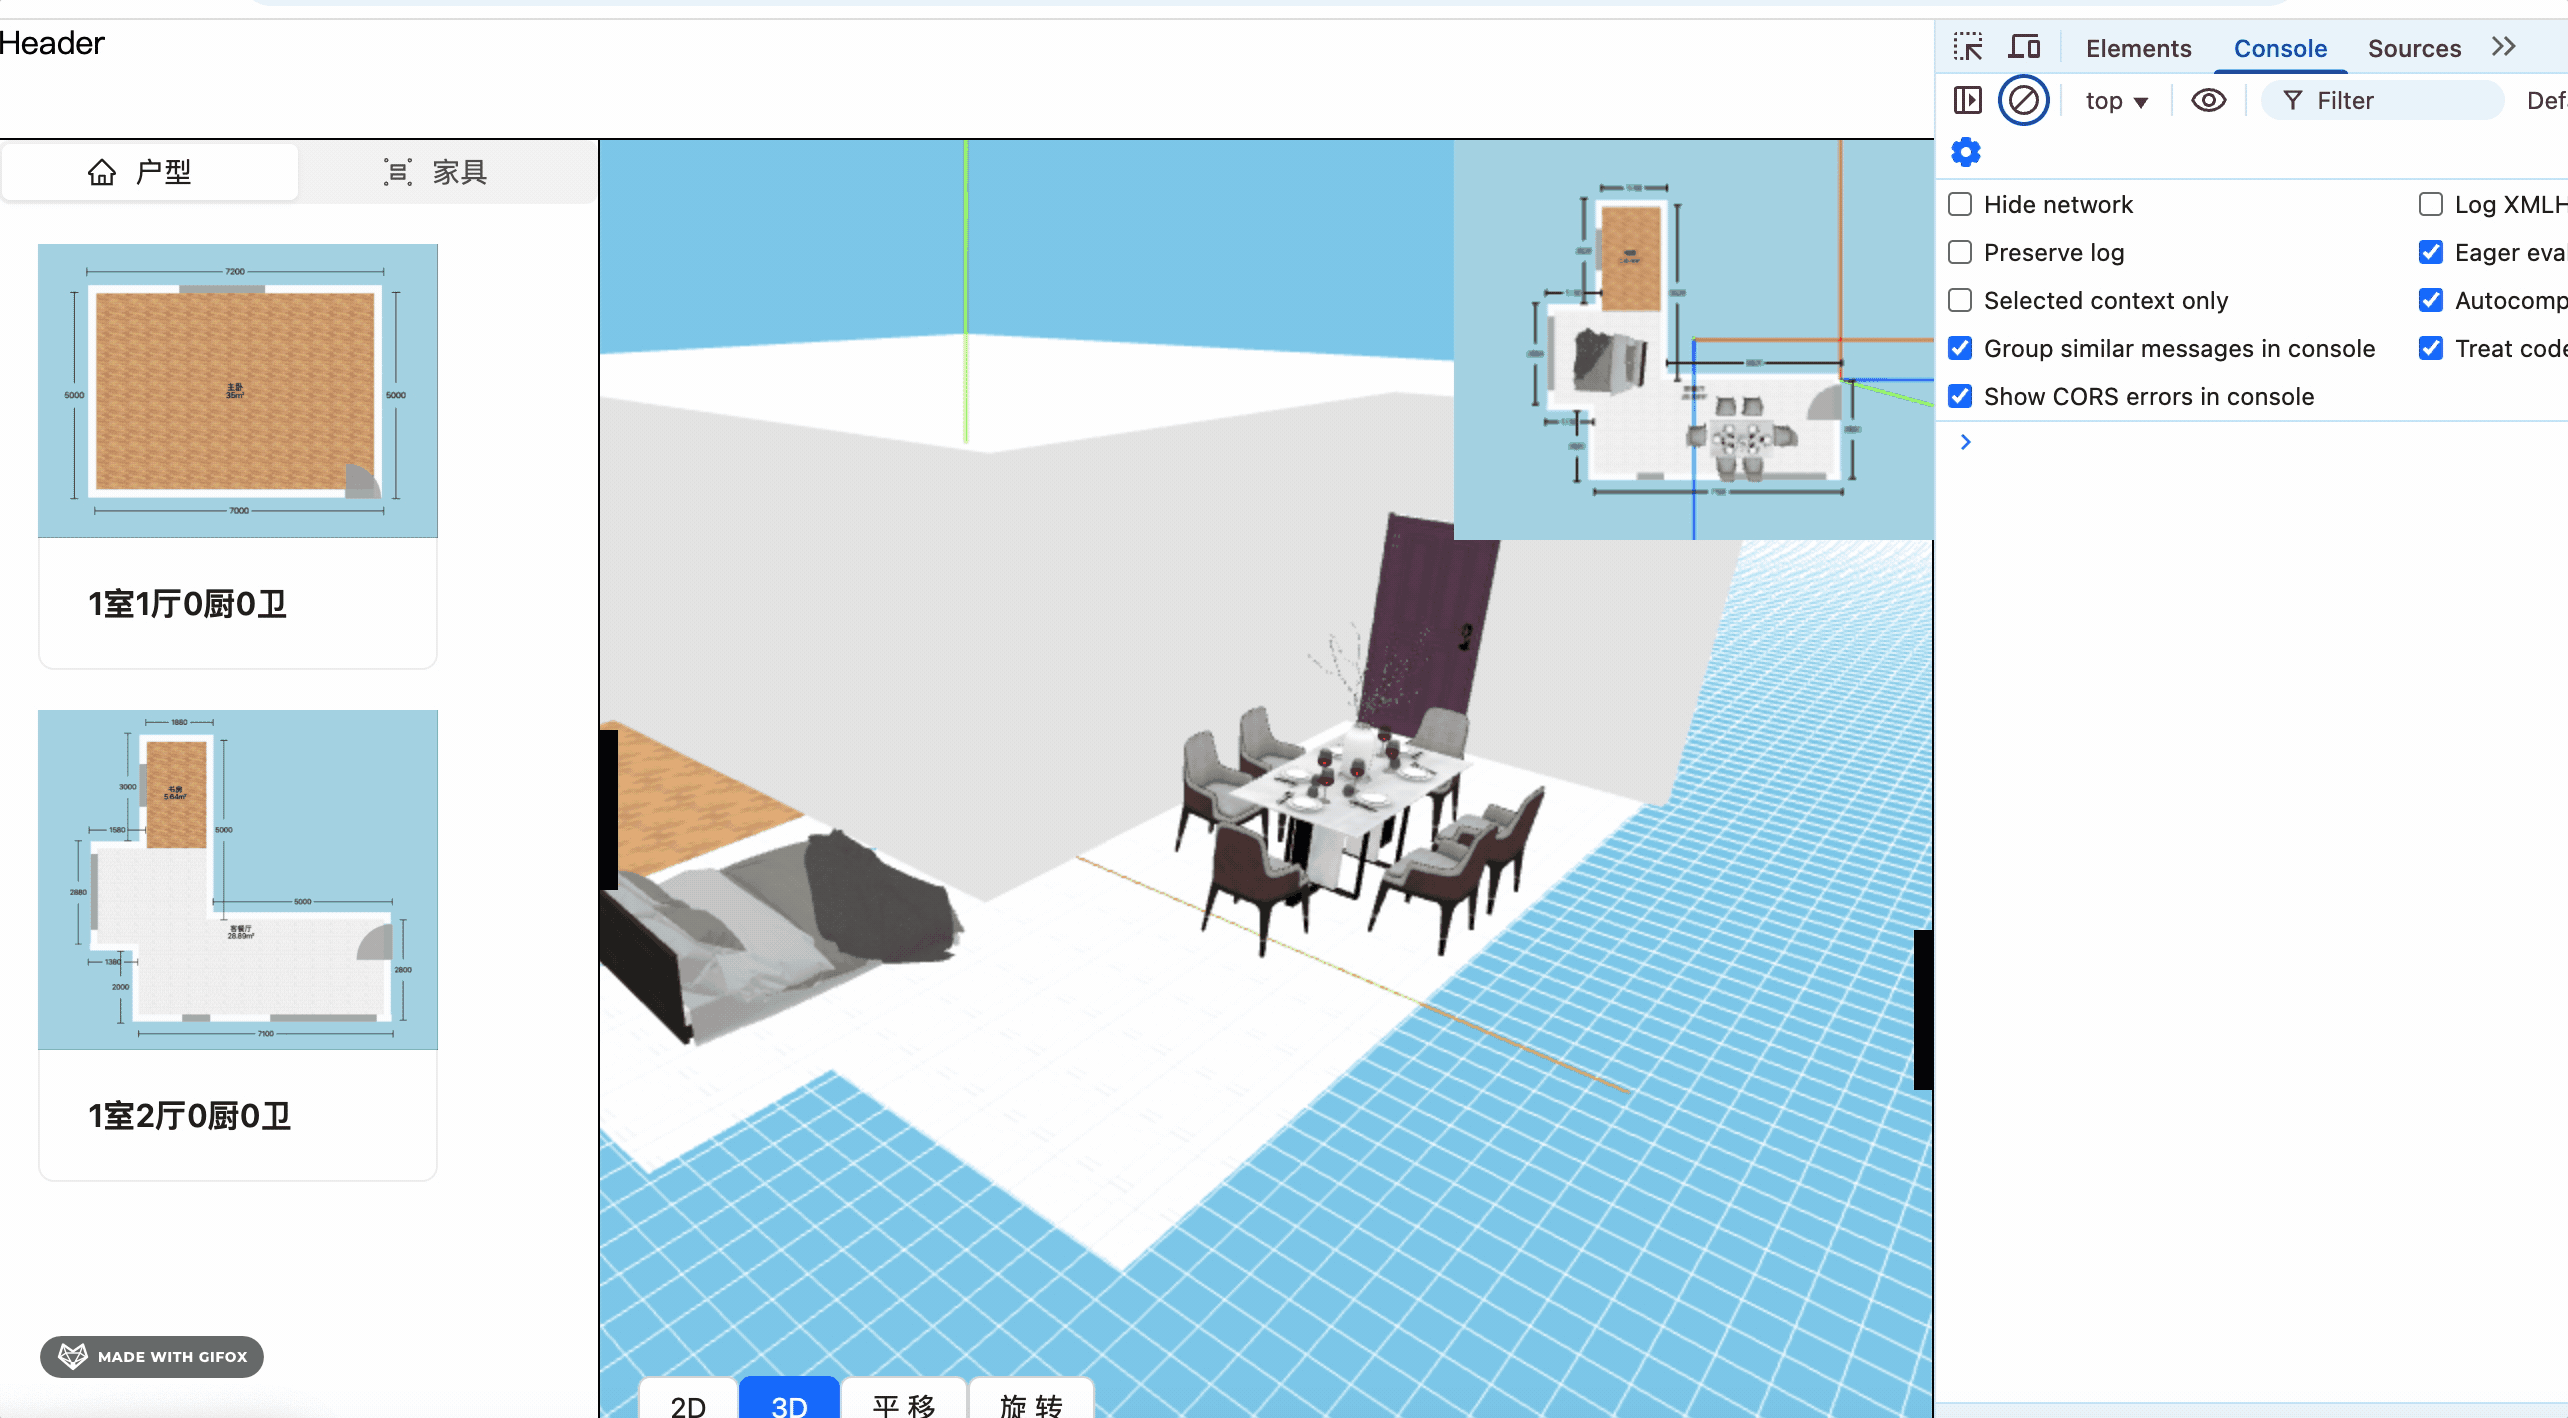Click the 2D minimap preview in viewport

1693,340
